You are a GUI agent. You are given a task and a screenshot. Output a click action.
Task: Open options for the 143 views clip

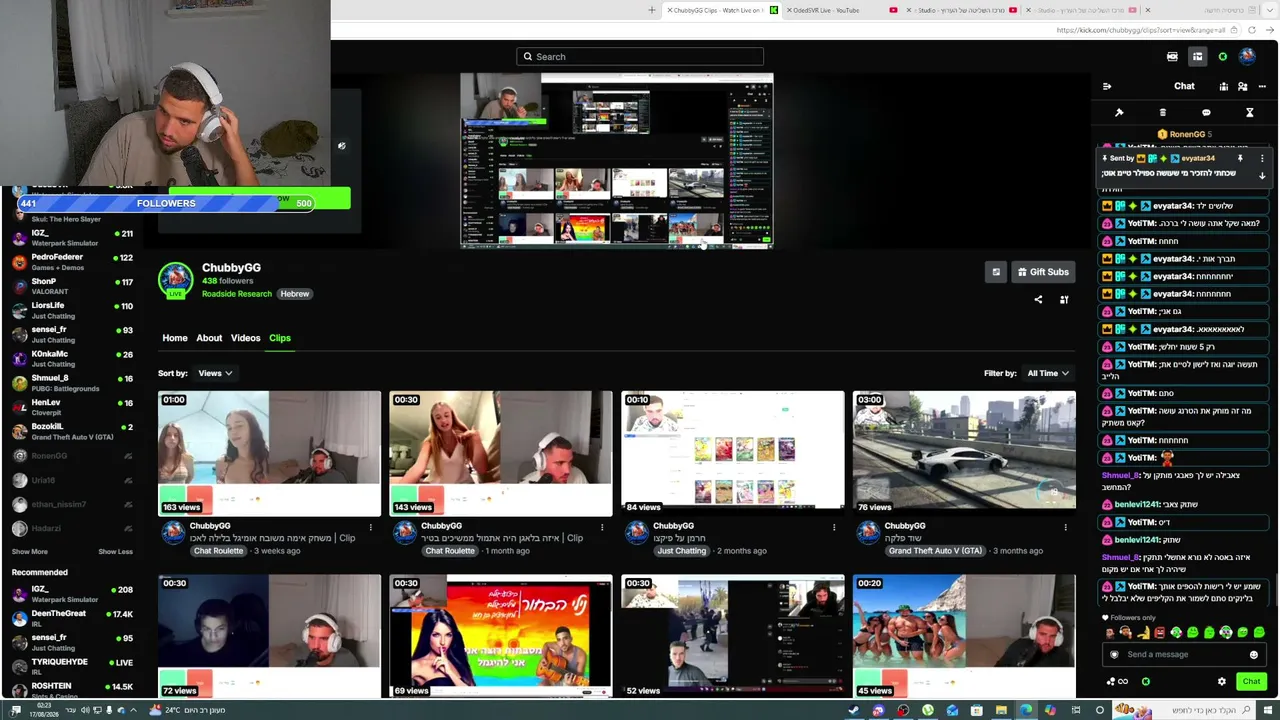pyautogui.click(x=602, y=527)
